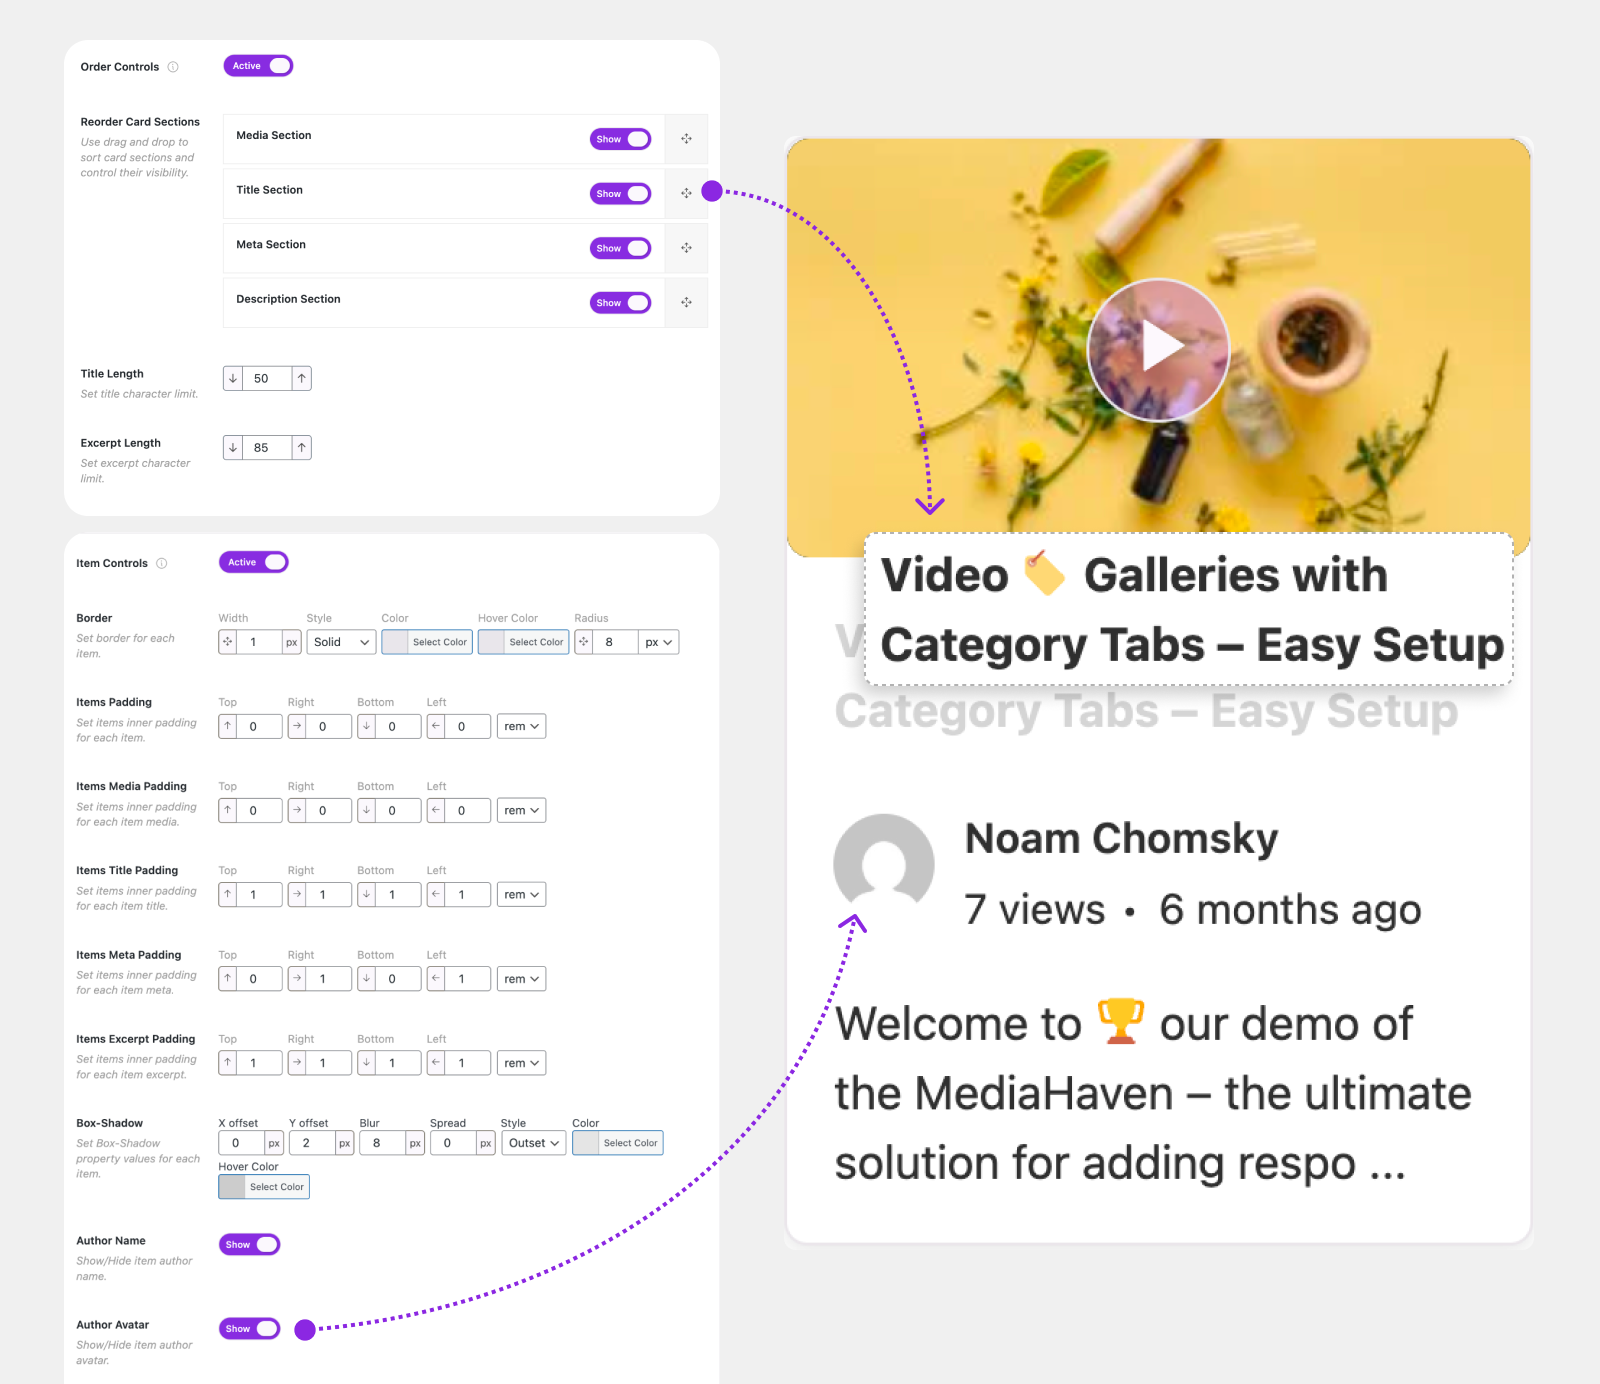Viewport: 1600px width, 1384px height.
Task: Open the Items Padding rem unit dropdown
Action: 521,726
